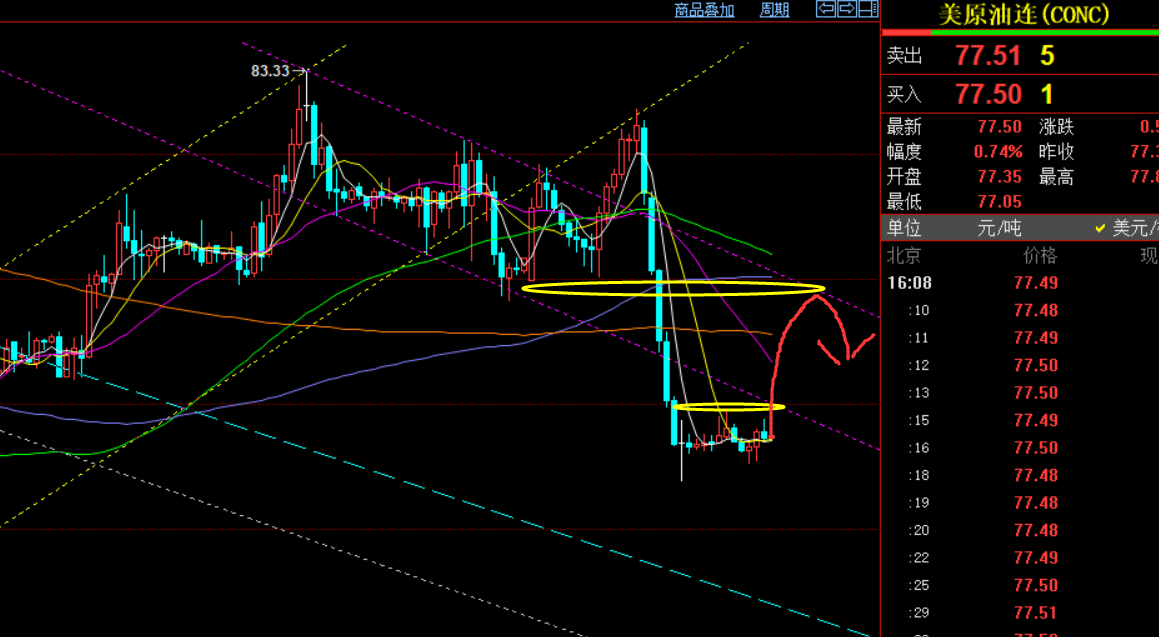The height and width of the screenshot is (637, 1159).
Task: Click the red-green buy/sell ratio bar
Action: tap(1019, 33)
